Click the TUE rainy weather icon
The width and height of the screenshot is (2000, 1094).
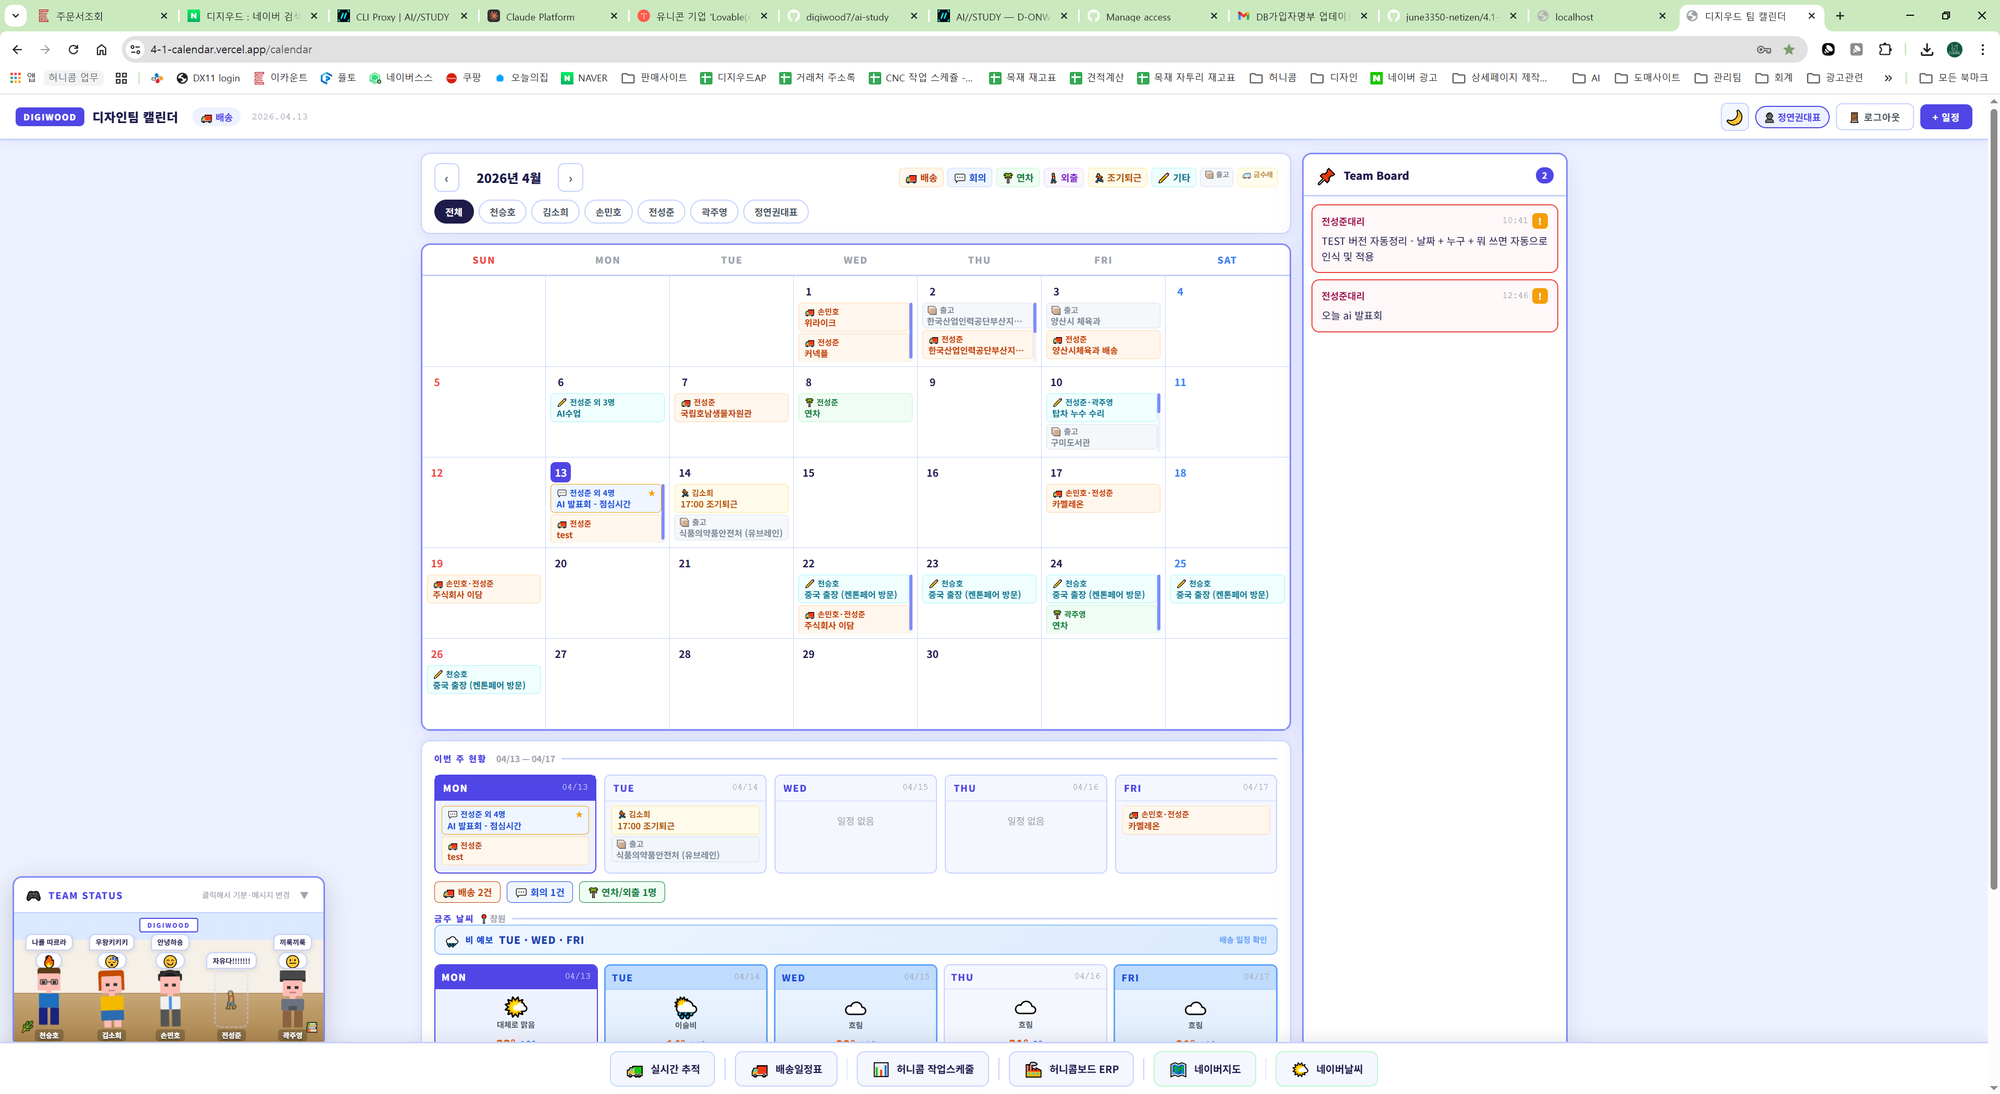click(685, 1006)
